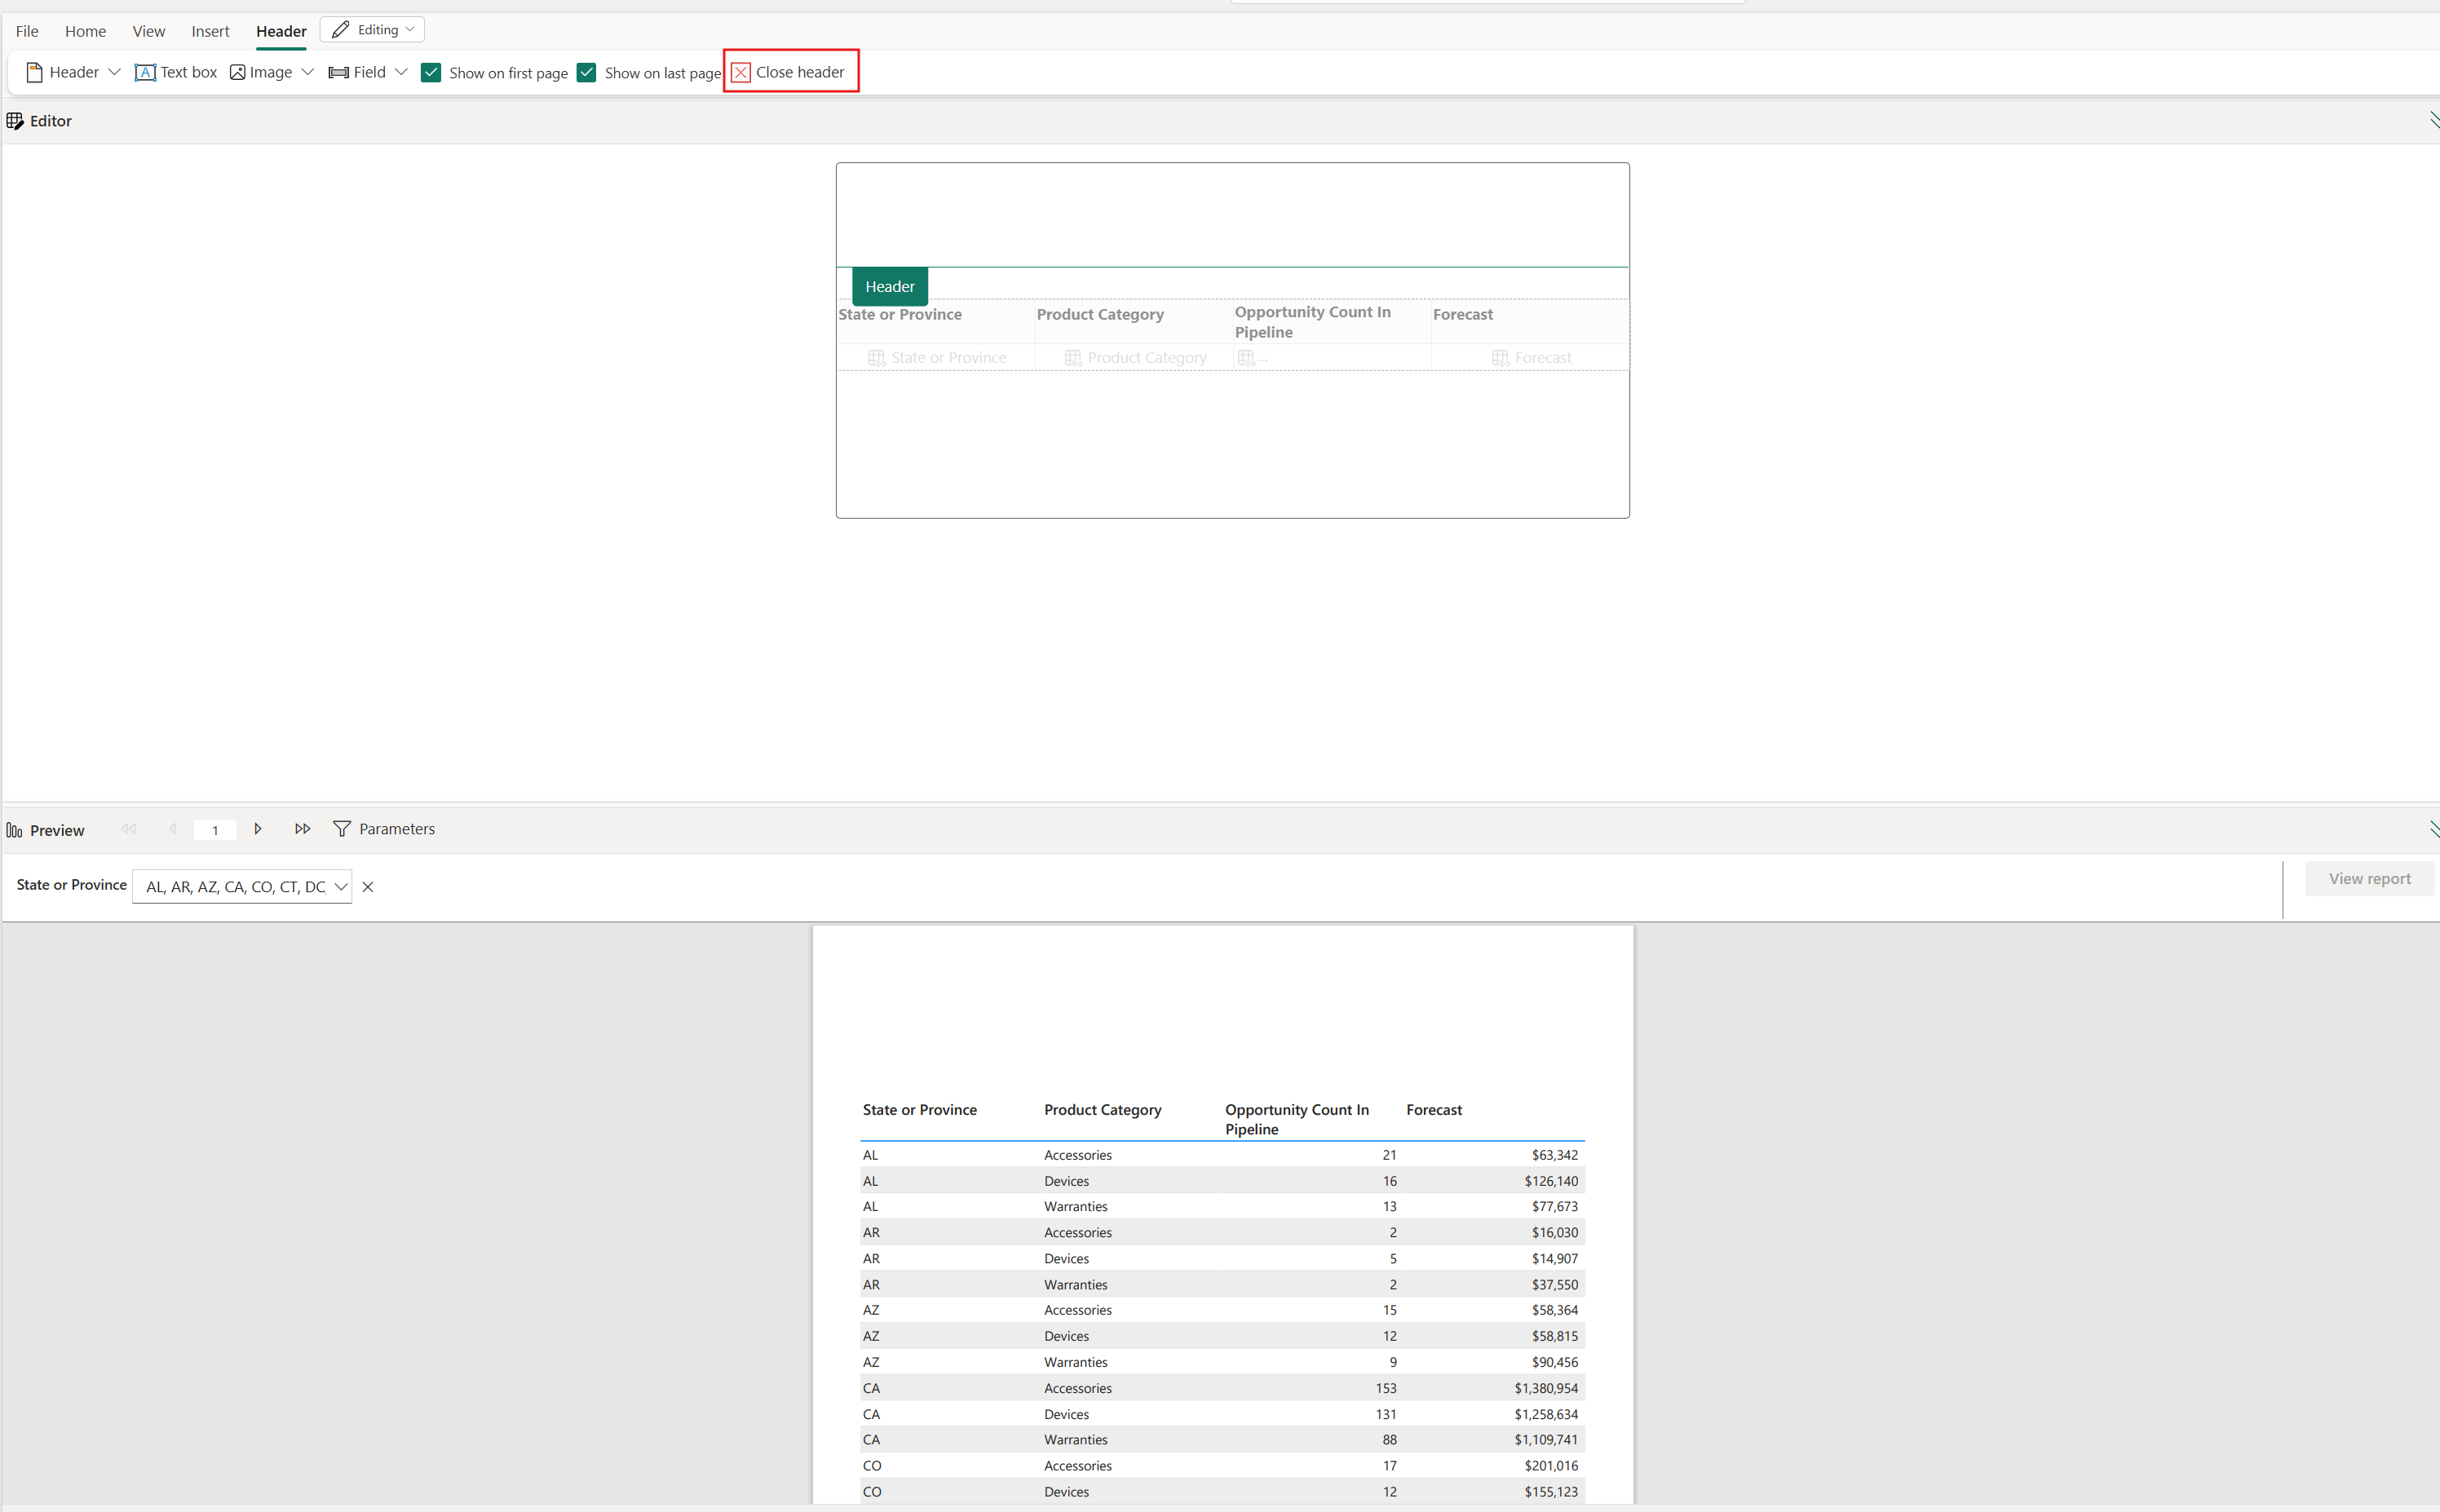Enable editing mode checkbox
The height and width of the screenshot is (1512, 2440).
(373, 29)
